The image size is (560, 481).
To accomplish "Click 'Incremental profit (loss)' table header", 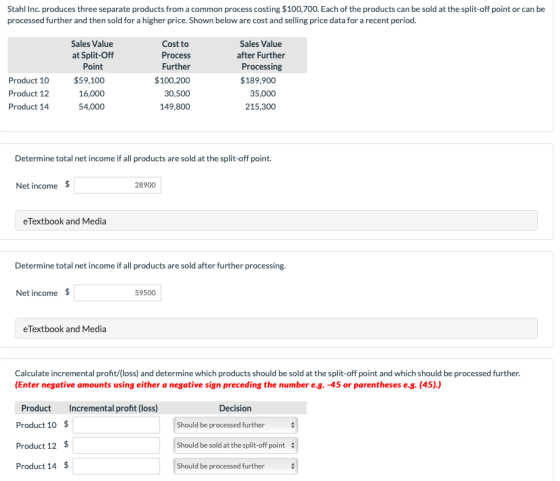I will coord(113,408).
